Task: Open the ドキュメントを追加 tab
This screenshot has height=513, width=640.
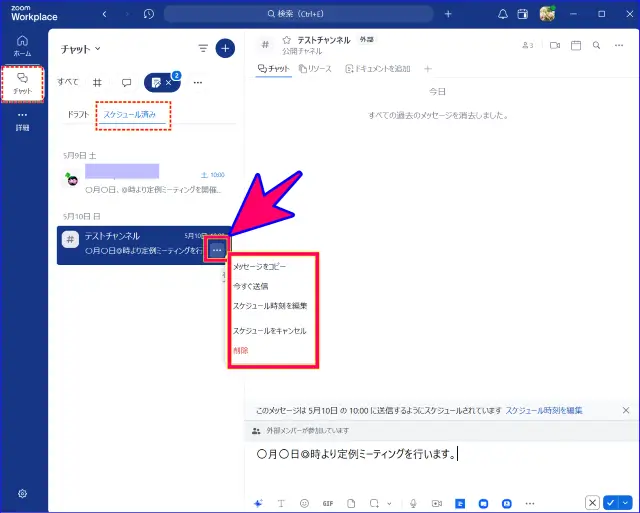Action: (x=378, y=69)
